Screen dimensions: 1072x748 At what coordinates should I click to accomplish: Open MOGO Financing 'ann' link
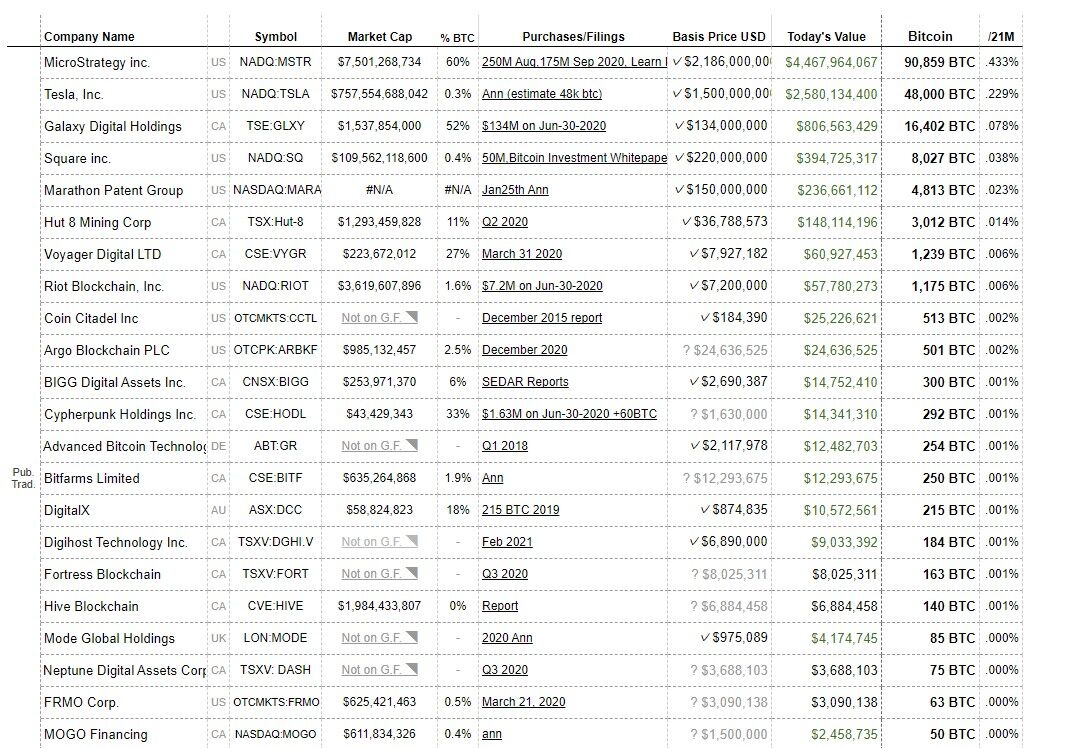tap(492, 734)
